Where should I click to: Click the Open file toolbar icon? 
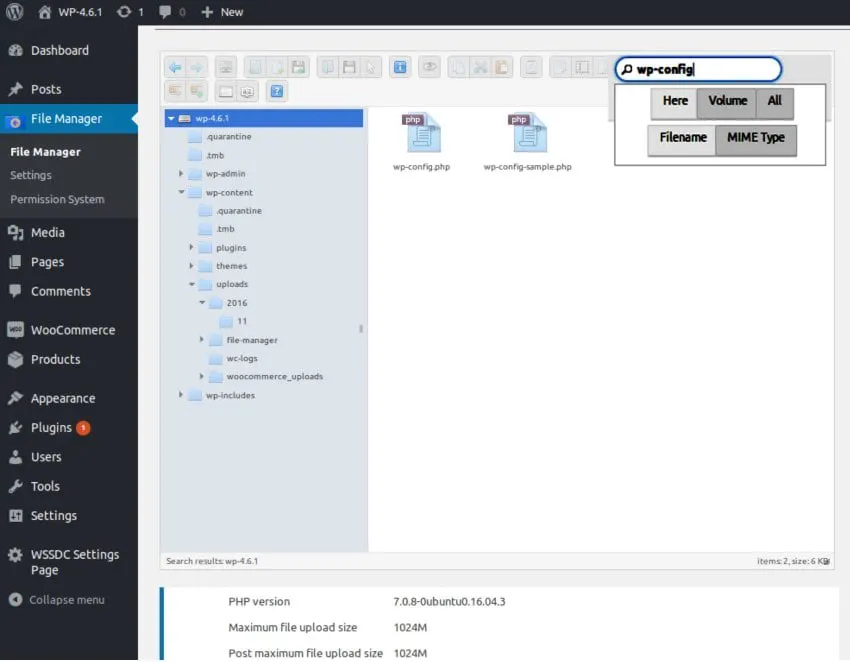[328, 67]
